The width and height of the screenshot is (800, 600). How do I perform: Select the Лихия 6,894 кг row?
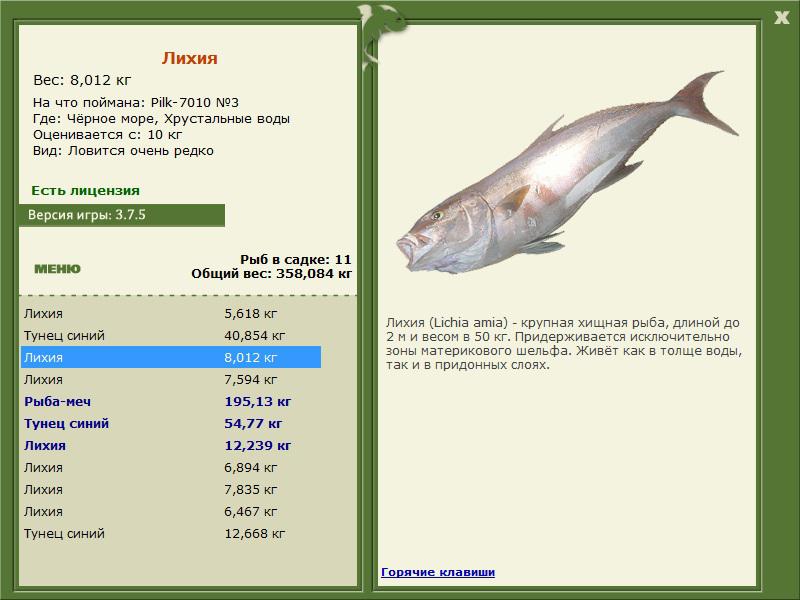pyautogui.click(x=171, y=467)
